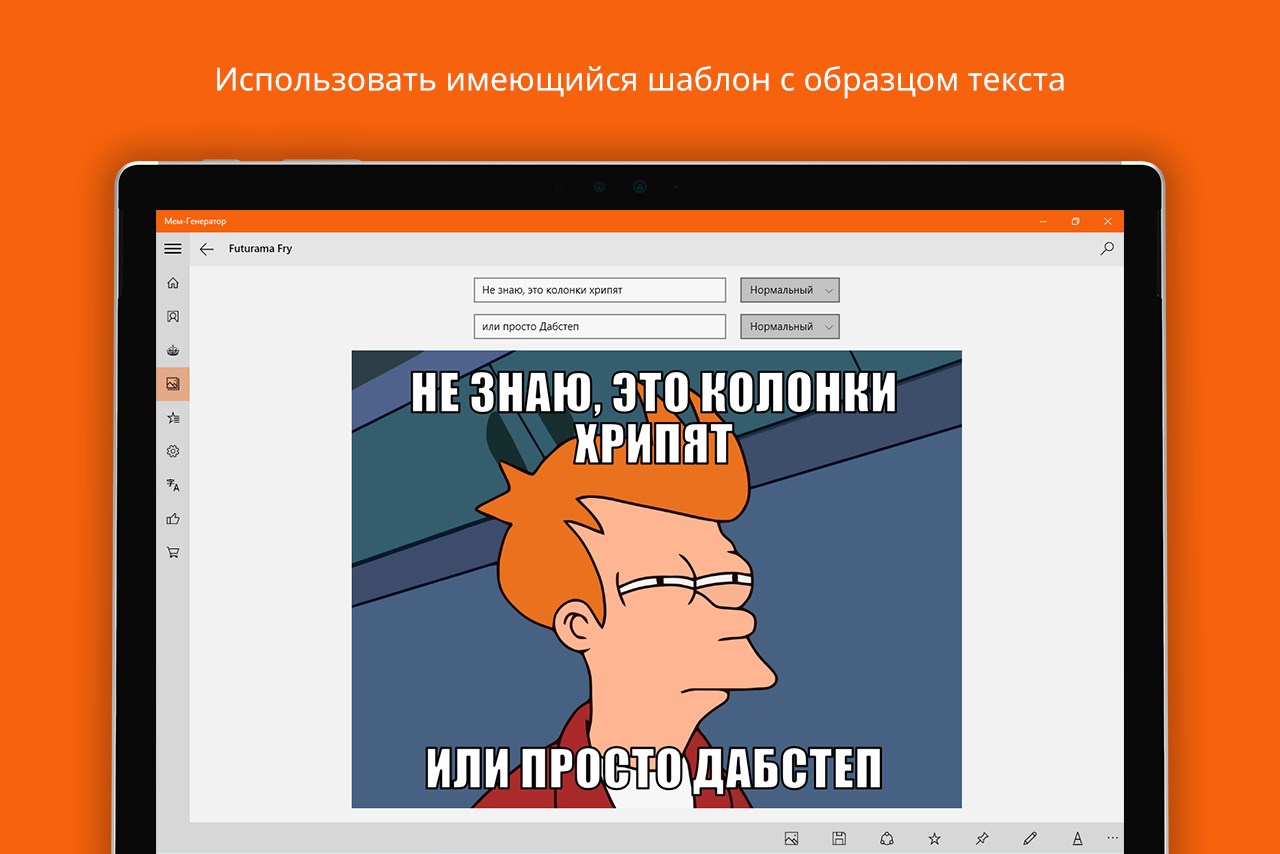Image resolution: width=1280 pixels, height=854 pixels.
Task: Click the 'или просто Дабстеп' text field
Action: coord(600,327)
